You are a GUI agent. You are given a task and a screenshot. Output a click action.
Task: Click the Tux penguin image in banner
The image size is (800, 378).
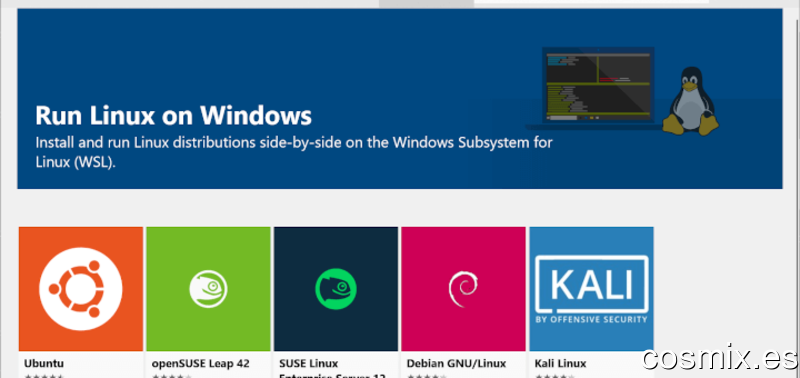click(690, 101)
